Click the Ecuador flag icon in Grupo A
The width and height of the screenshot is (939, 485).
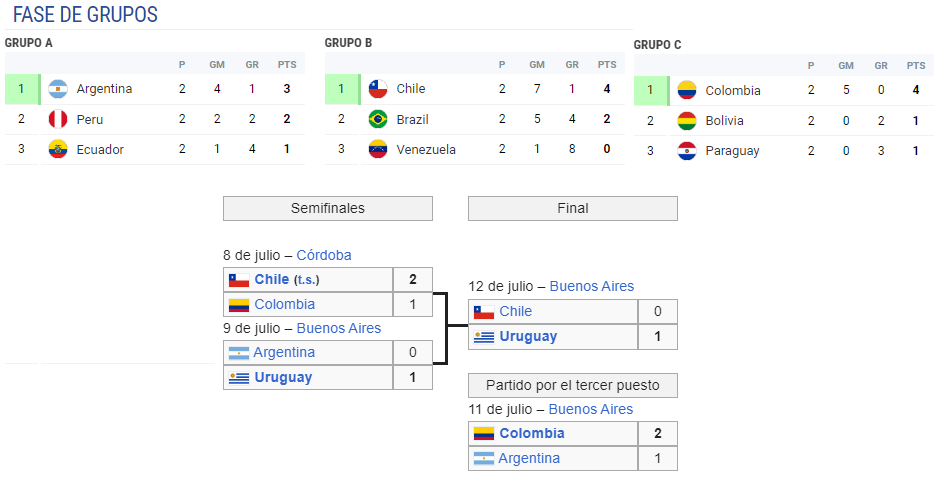[x=58, y=149]
